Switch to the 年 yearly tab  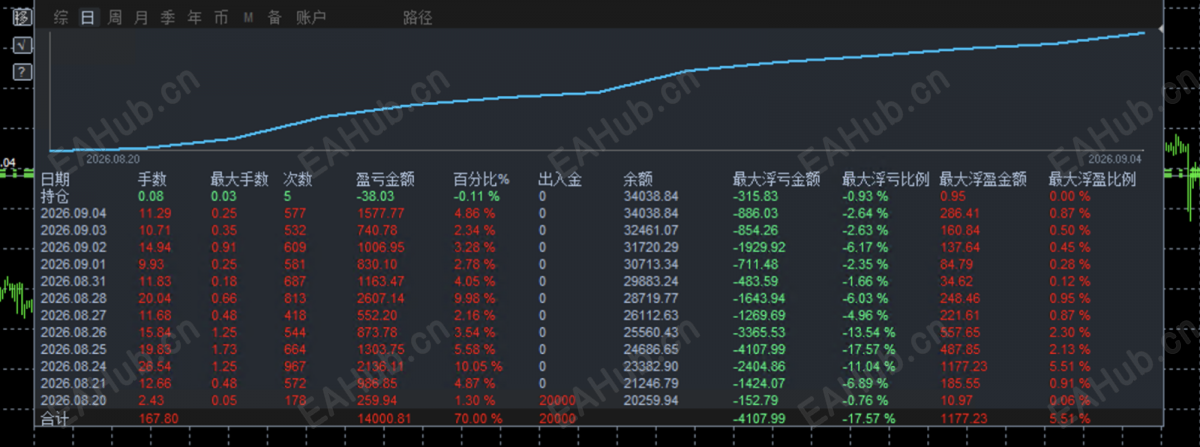coord(194,17)
